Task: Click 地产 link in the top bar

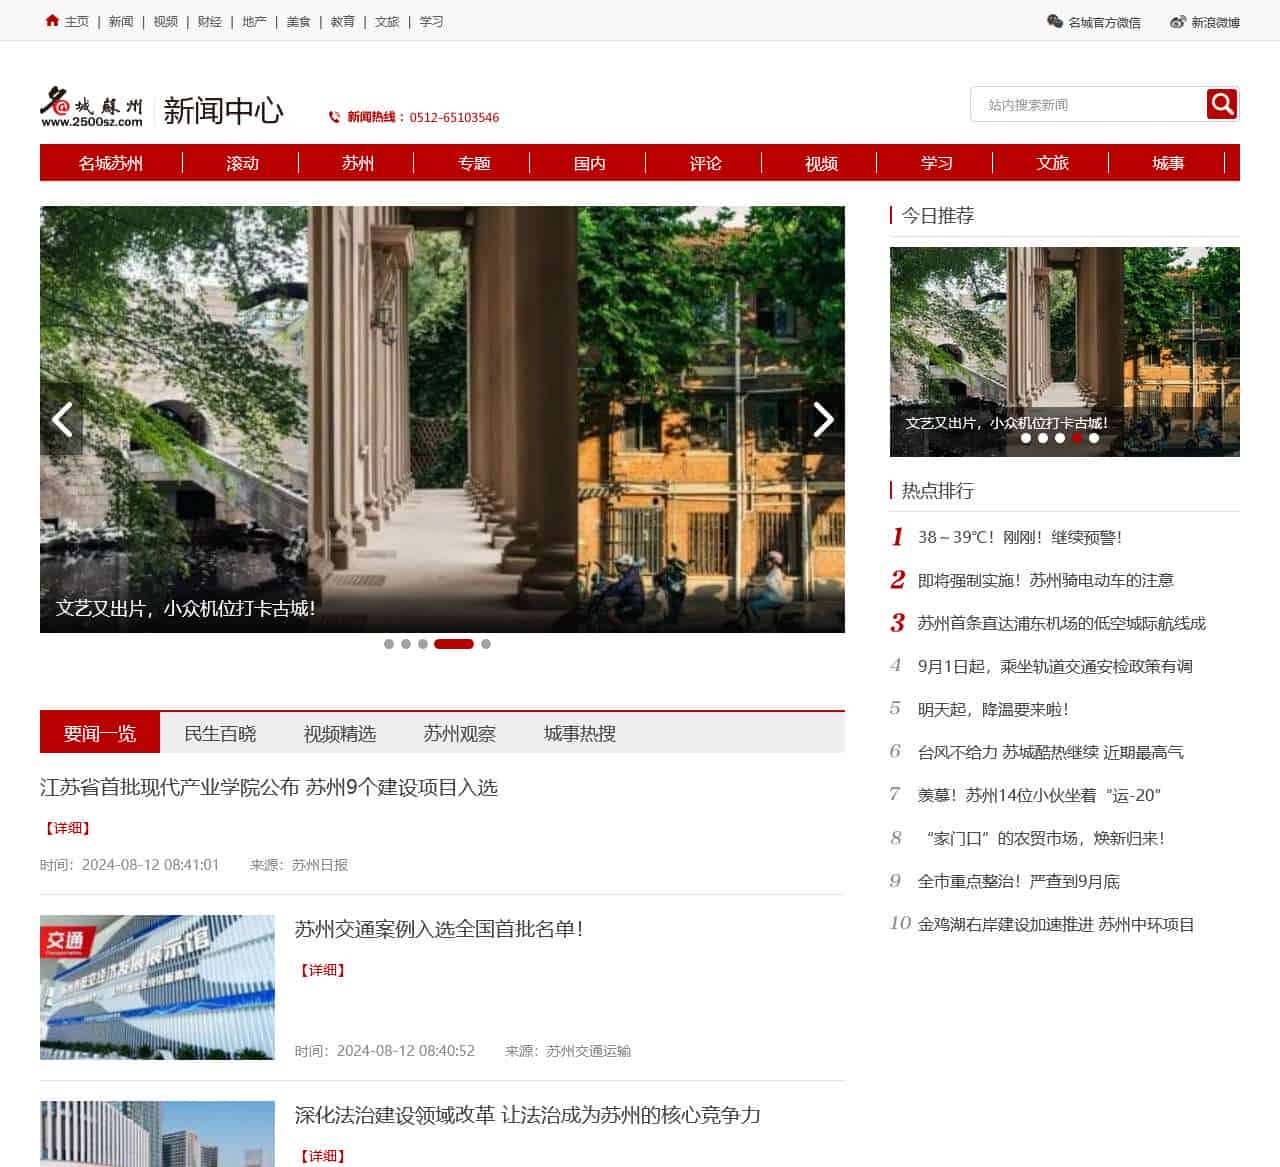Action: 254,21
